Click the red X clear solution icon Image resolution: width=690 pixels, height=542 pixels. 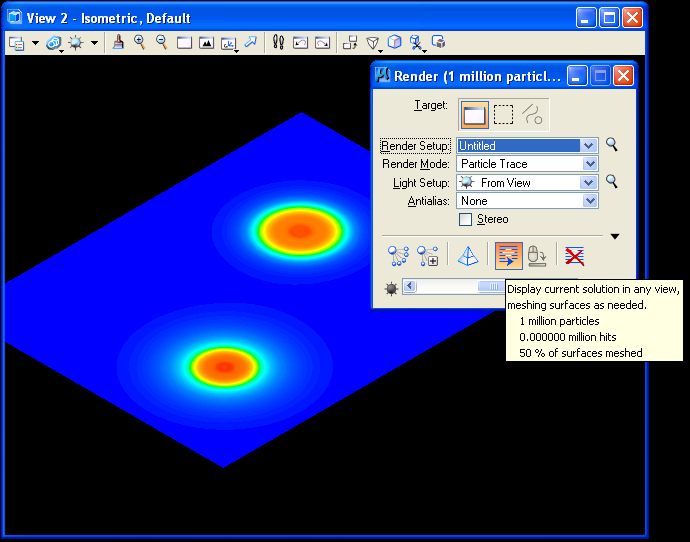(x=575, y=256)
